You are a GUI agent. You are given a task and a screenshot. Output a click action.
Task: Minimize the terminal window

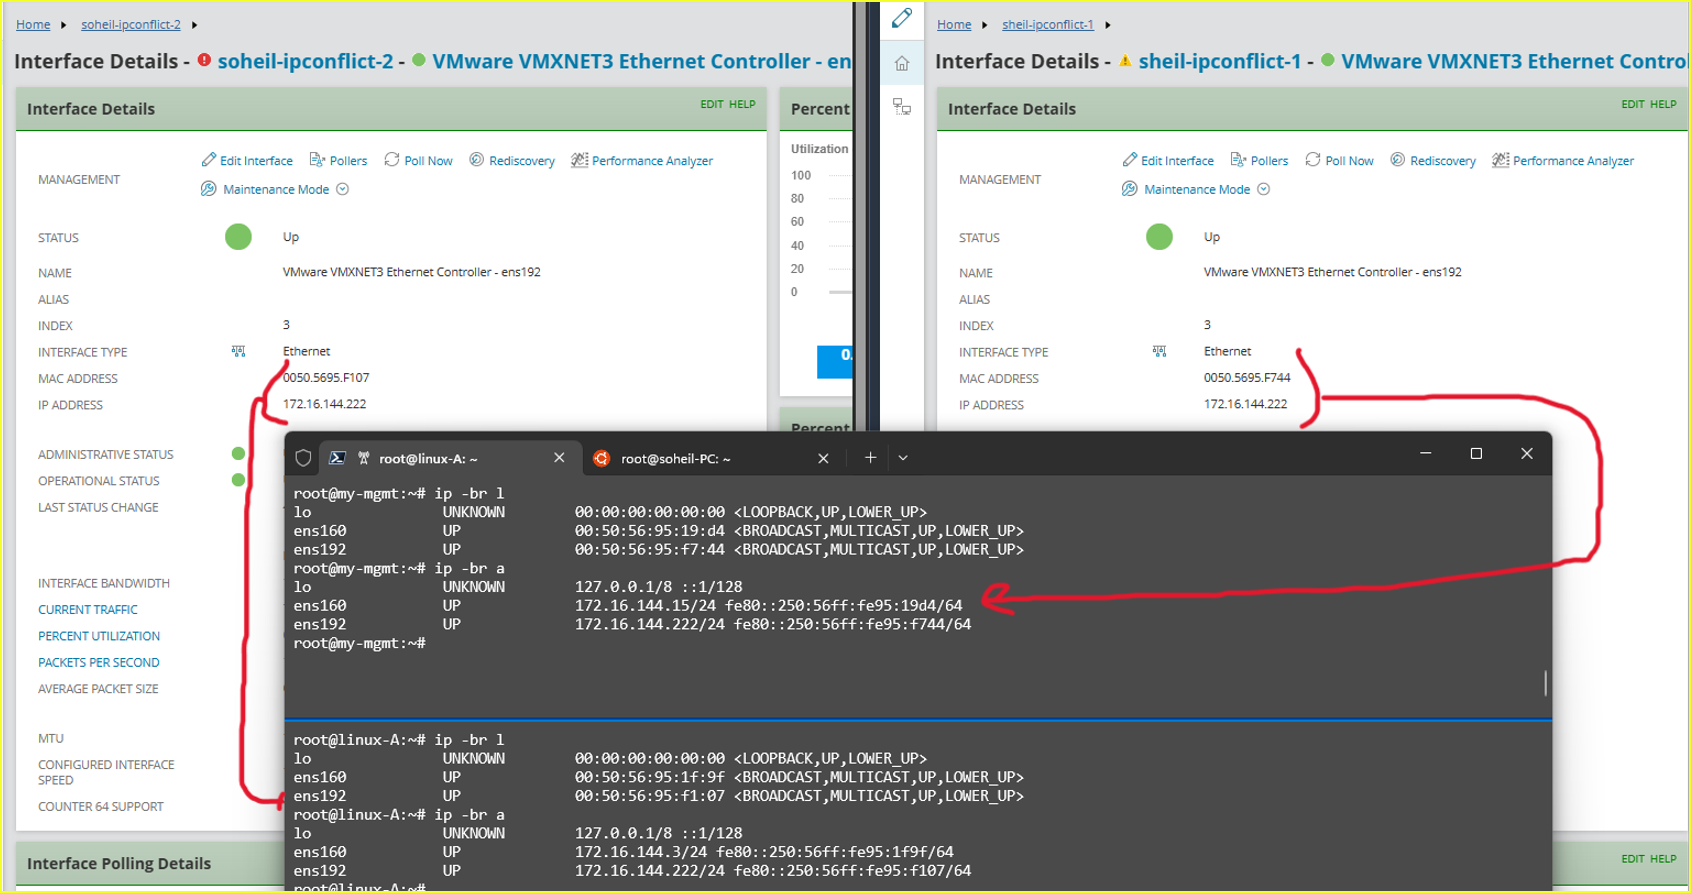pos(1426,454)
